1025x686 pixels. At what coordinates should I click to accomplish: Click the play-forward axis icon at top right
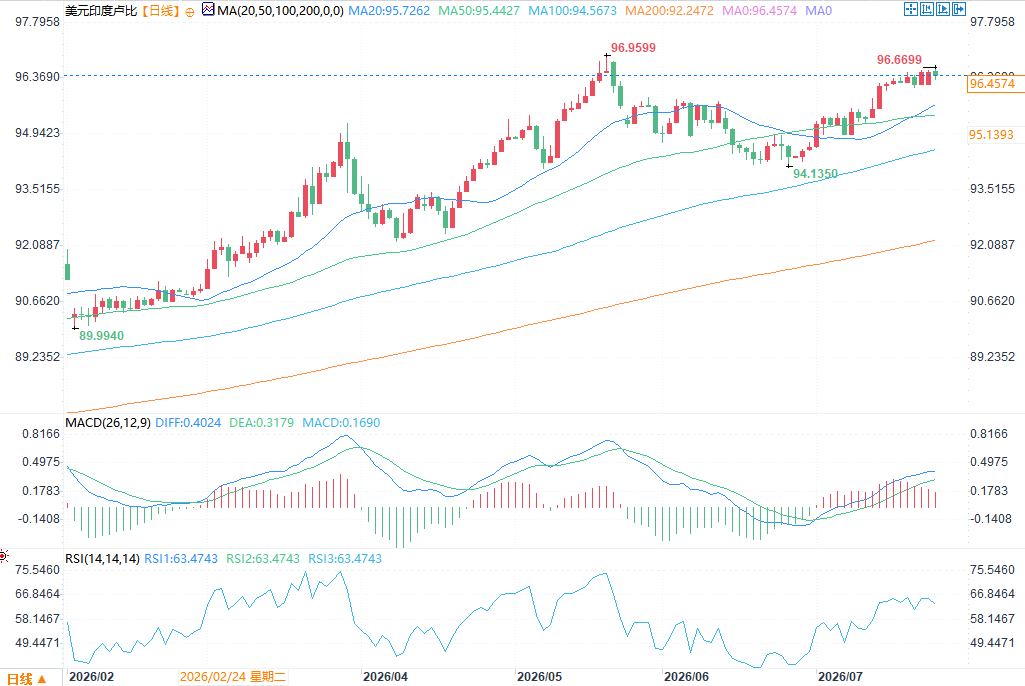coord(943,9)
